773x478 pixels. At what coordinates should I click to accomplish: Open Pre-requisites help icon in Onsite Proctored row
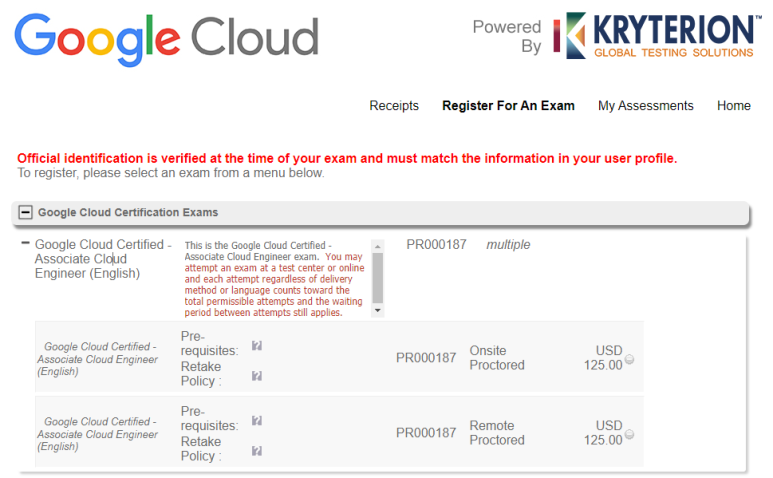pyautogui.click(x=257, y=345)
